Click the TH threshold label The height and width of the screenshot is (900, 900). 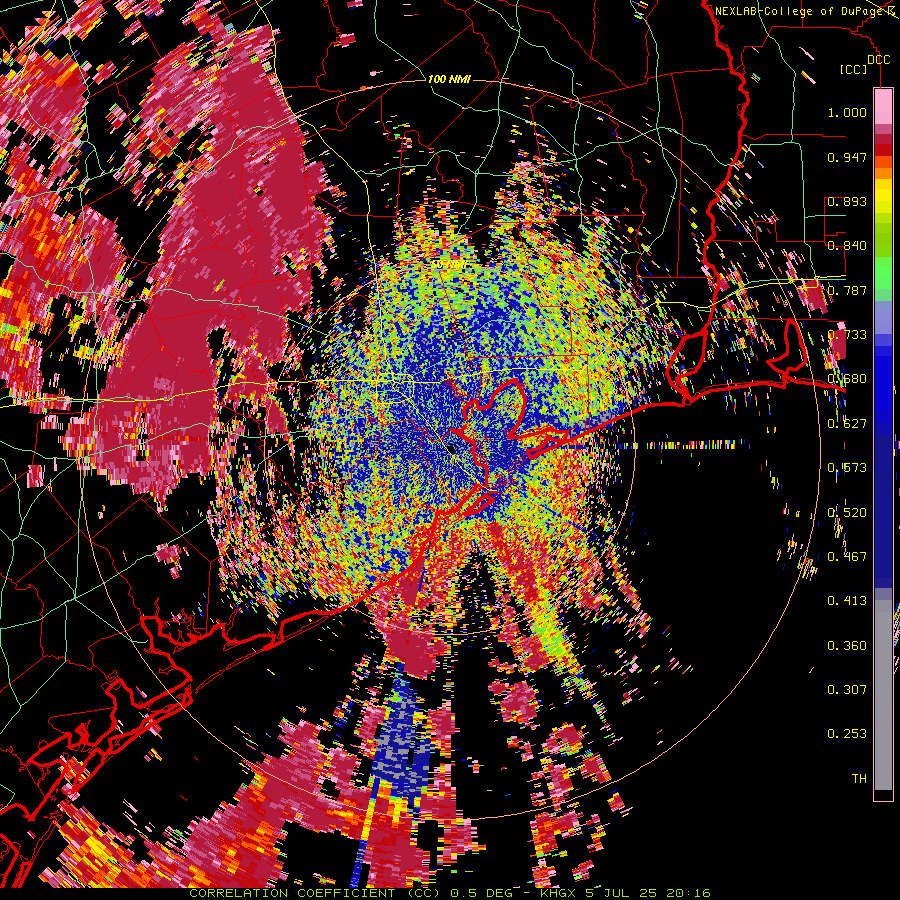pyautogui.click(x=859, y=779)
